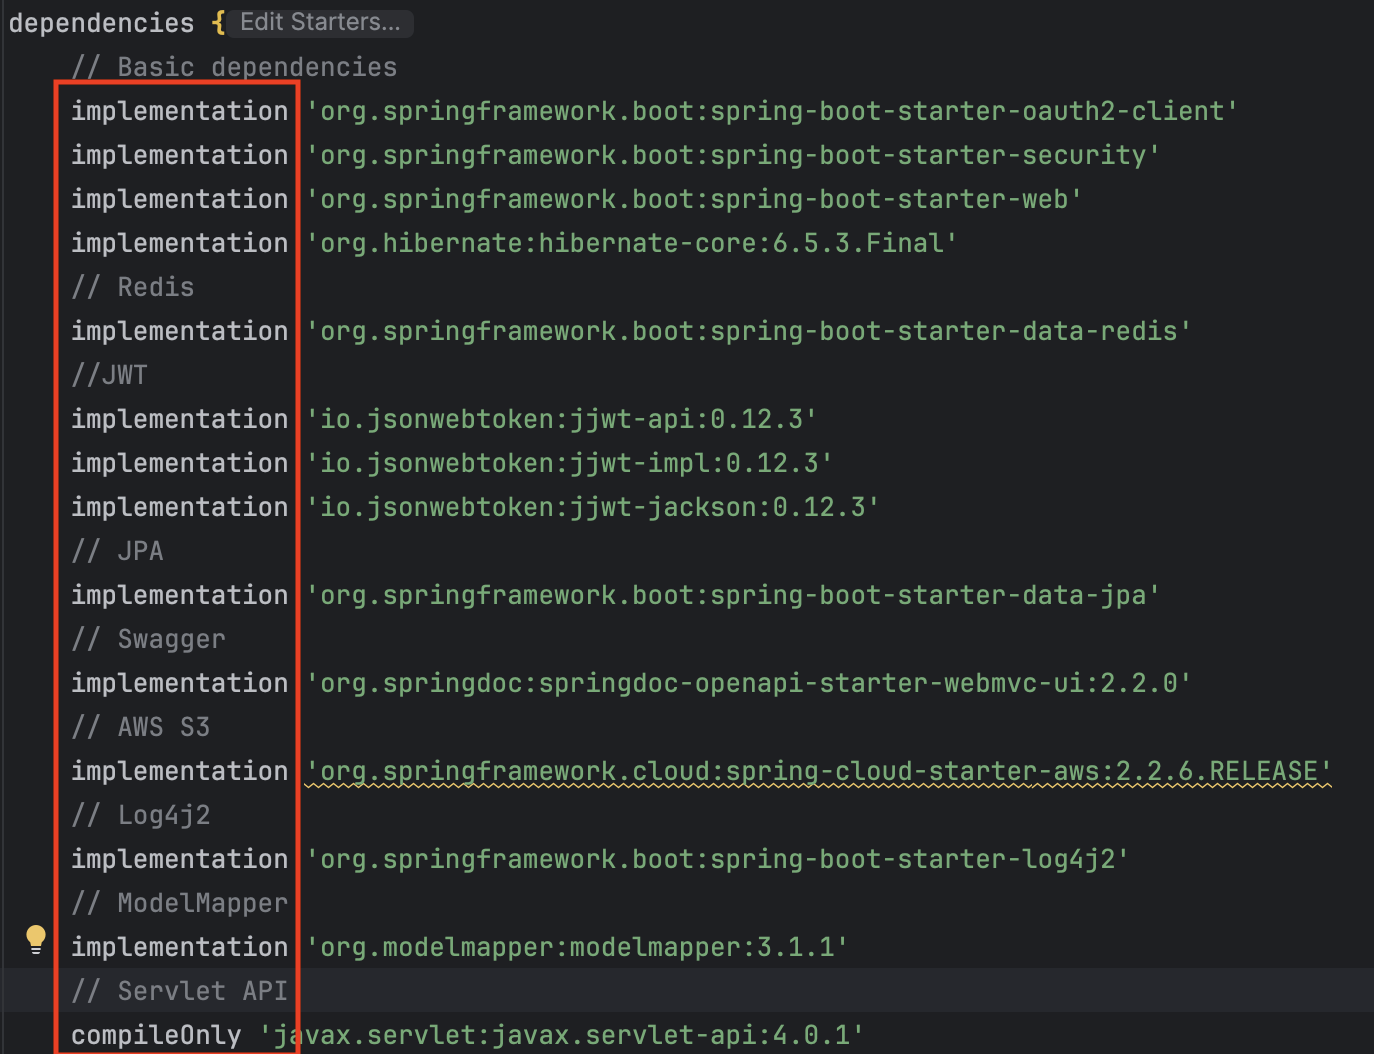Image resolution: width=1374 pixels, height=1054 pixels.
Task: Click the underlined spring-cloud-starter-aws:2.2.6.RELEASE string
Action: pyautogui.click(x=818, y=771)
